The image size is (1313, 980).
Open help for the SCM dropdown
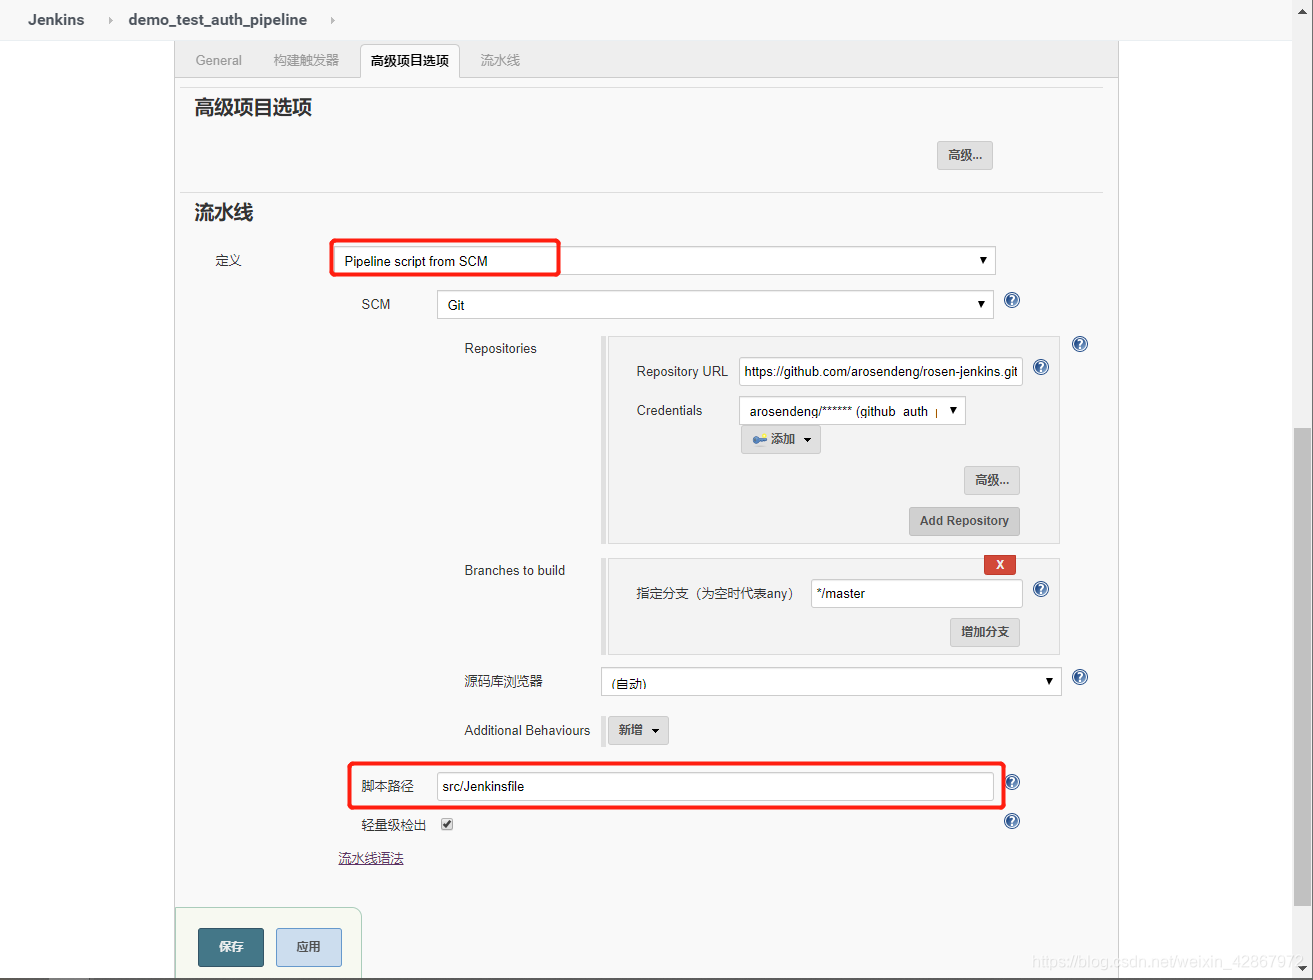click(x=1012, y=300)
